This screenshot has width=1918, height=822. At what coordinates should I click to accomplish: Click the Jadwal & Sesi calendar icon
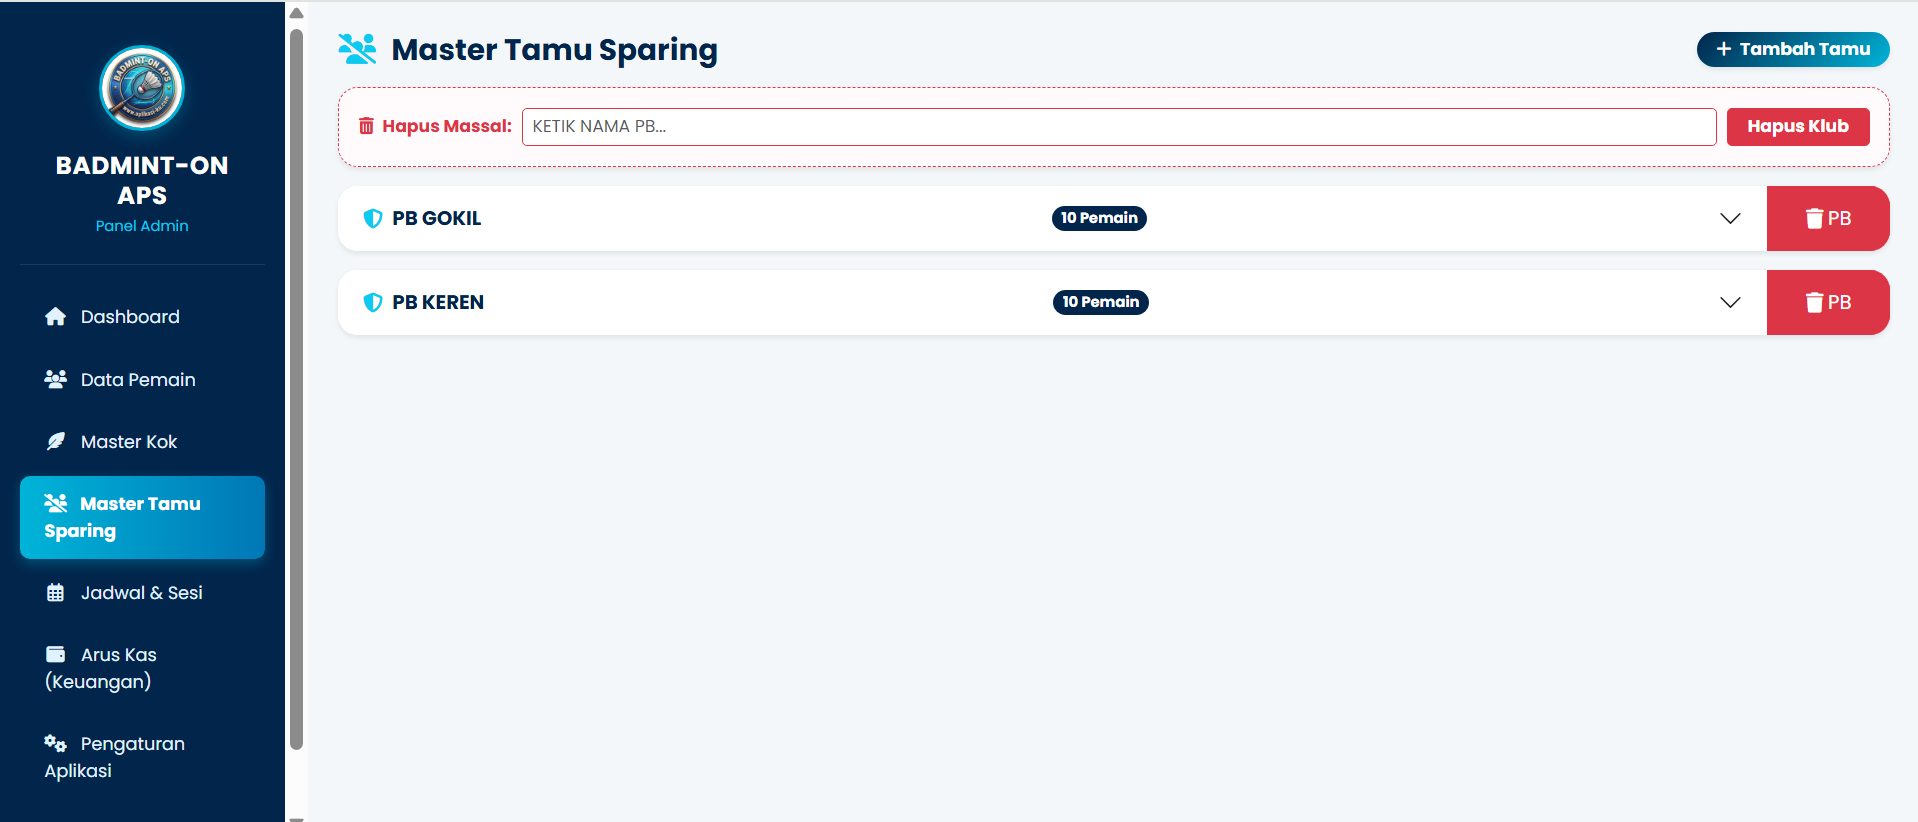tap(56, 593)
